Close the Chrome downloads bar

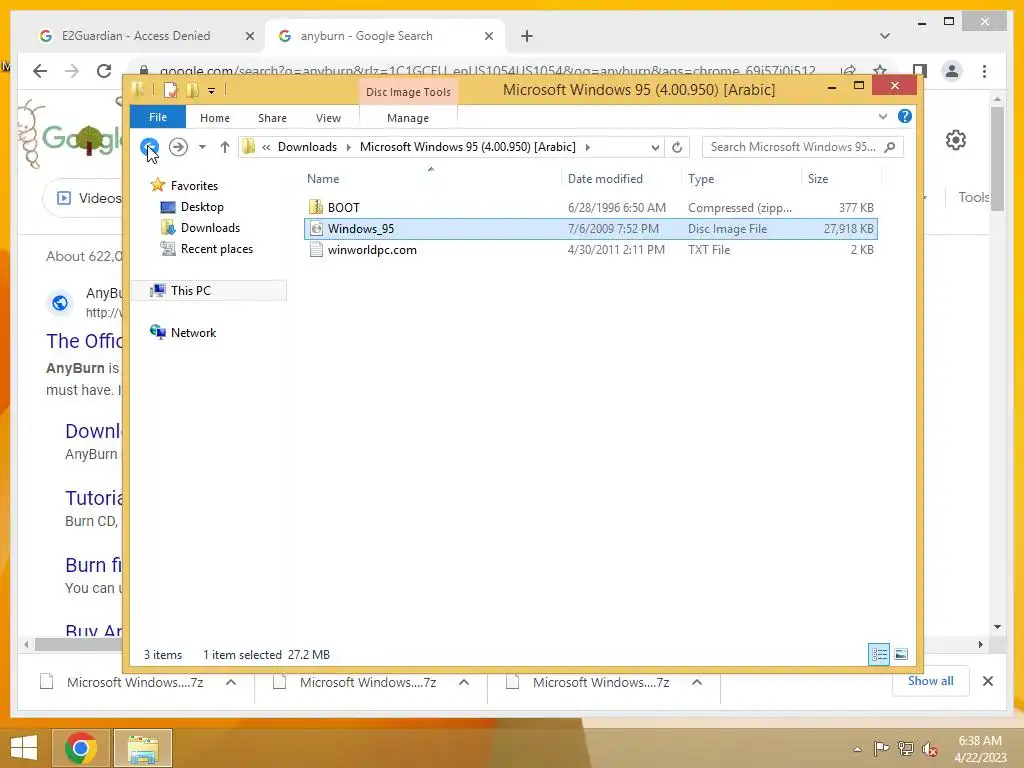tap(988, 681)
